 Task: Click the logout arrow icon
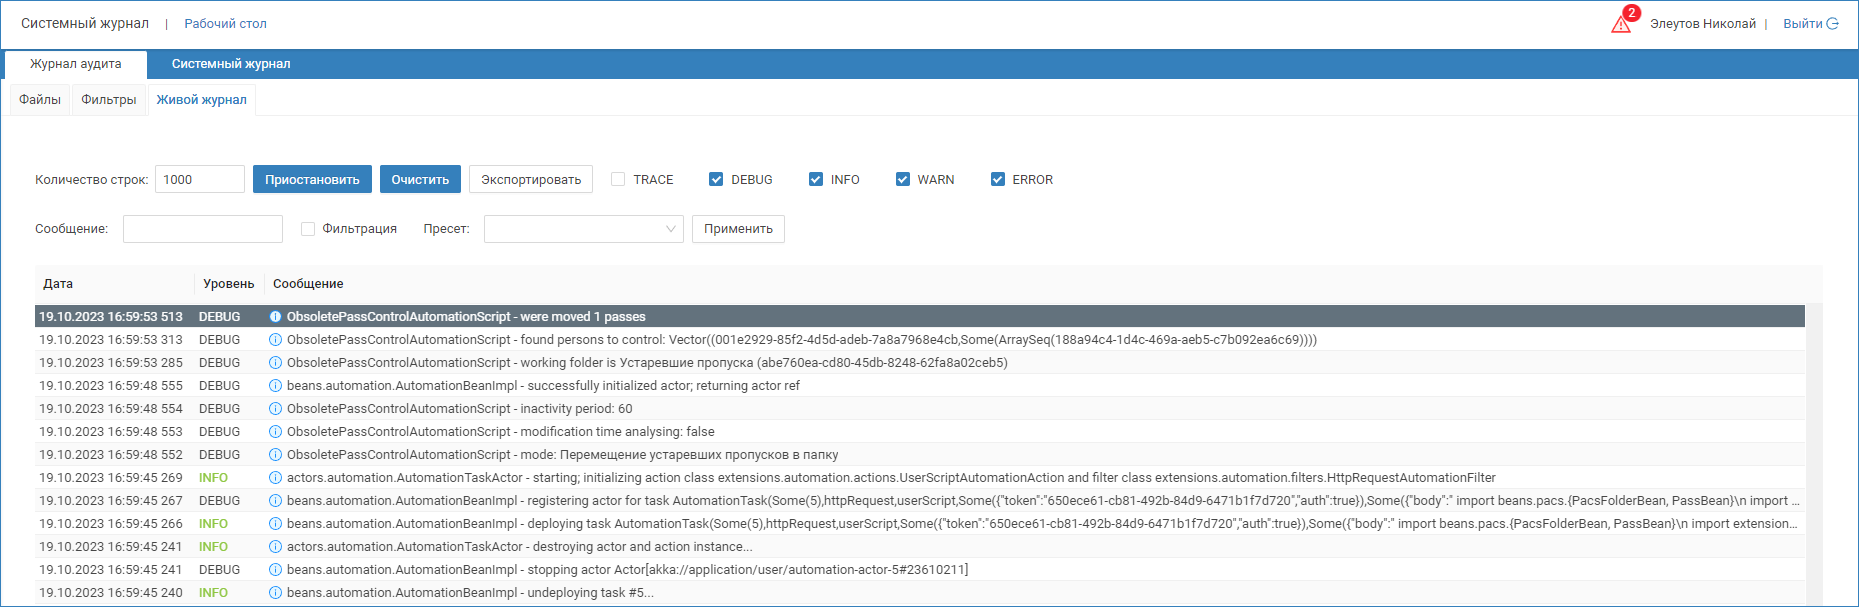click(1833, 24)
